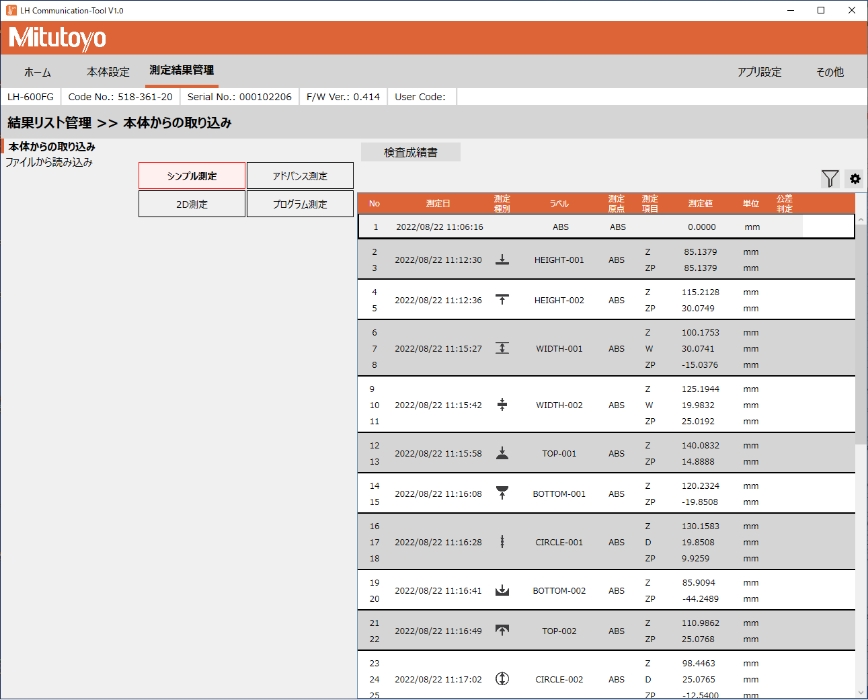This screenshot has height=700, width=868.
Task: Click the measurement type icon for HEIGHT-002
Action: 502,297
